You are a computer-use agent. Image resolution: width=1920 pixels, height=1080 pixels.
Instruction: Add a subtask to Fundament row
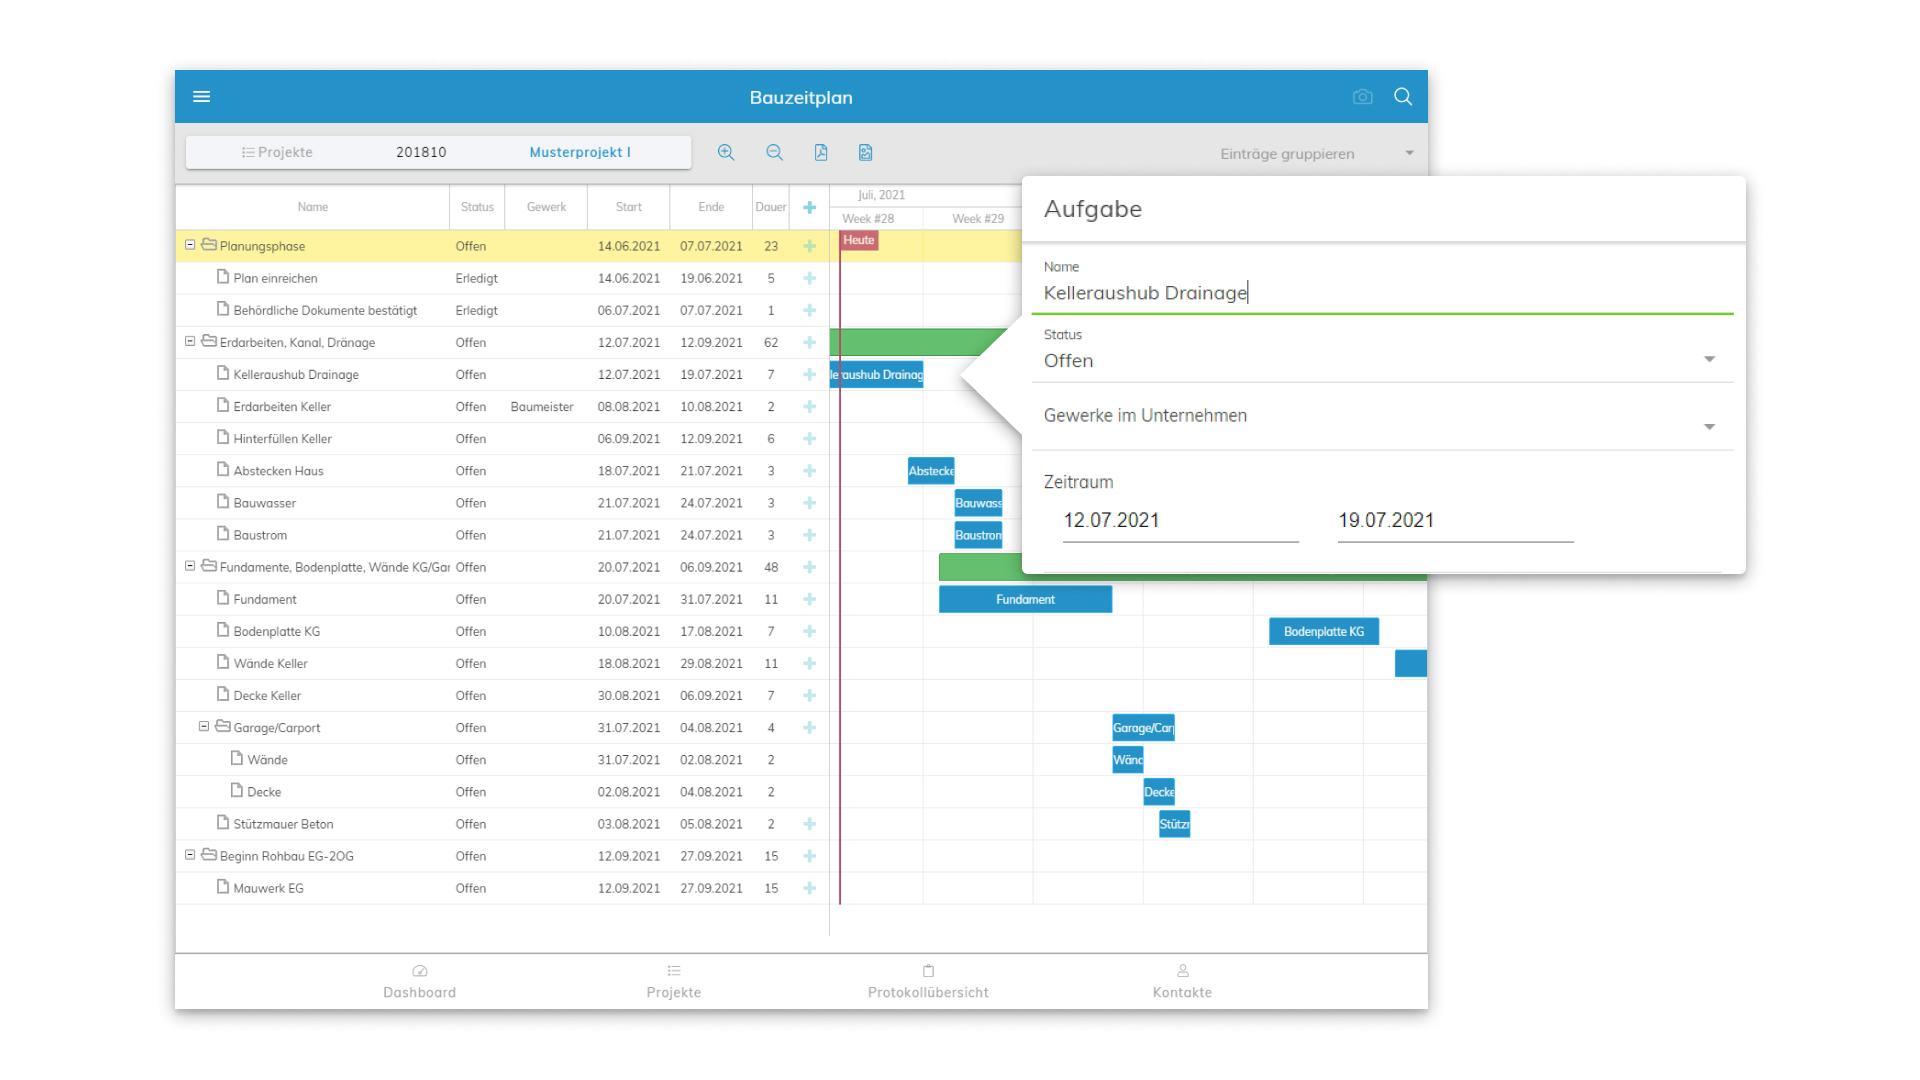pos(809,599)
